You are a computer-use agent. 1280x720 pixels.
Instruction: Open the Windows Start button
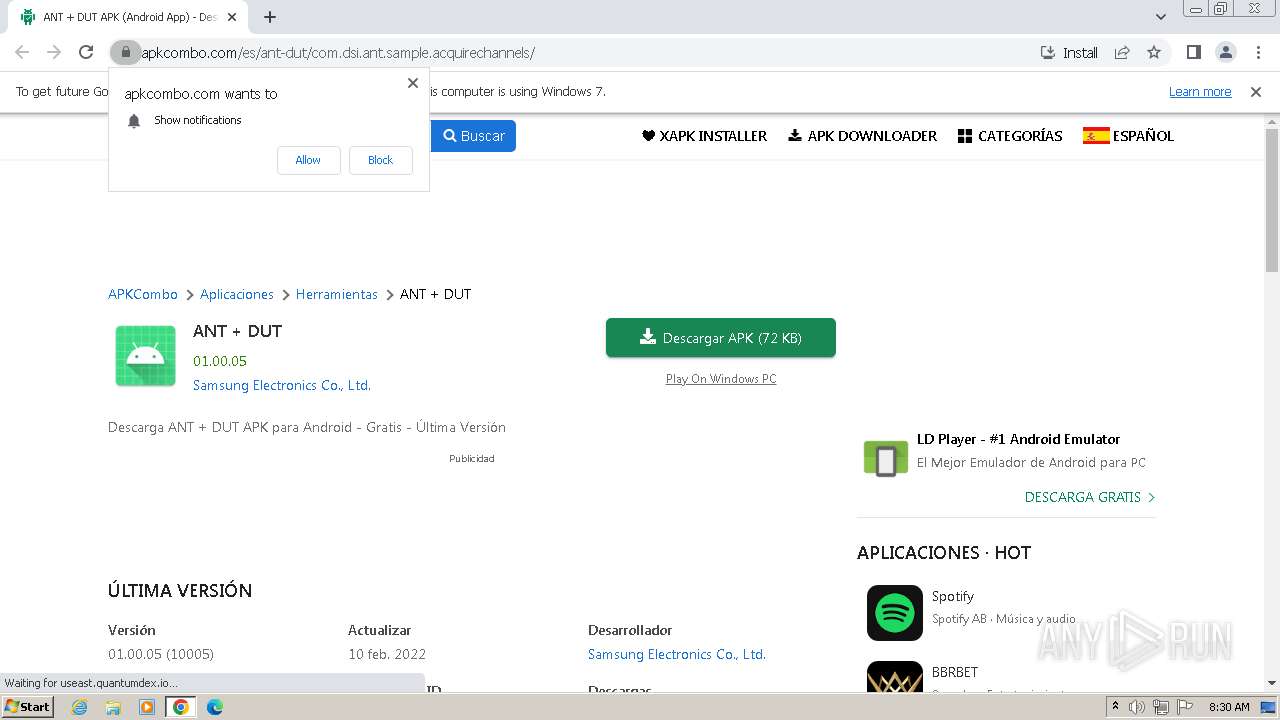click(x=28, y=707)
